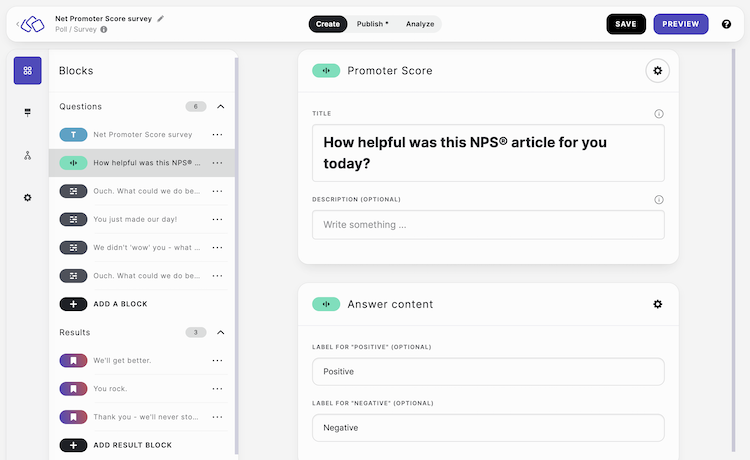
Task: Open the help question mark icon
Action: tap(726, 24)
